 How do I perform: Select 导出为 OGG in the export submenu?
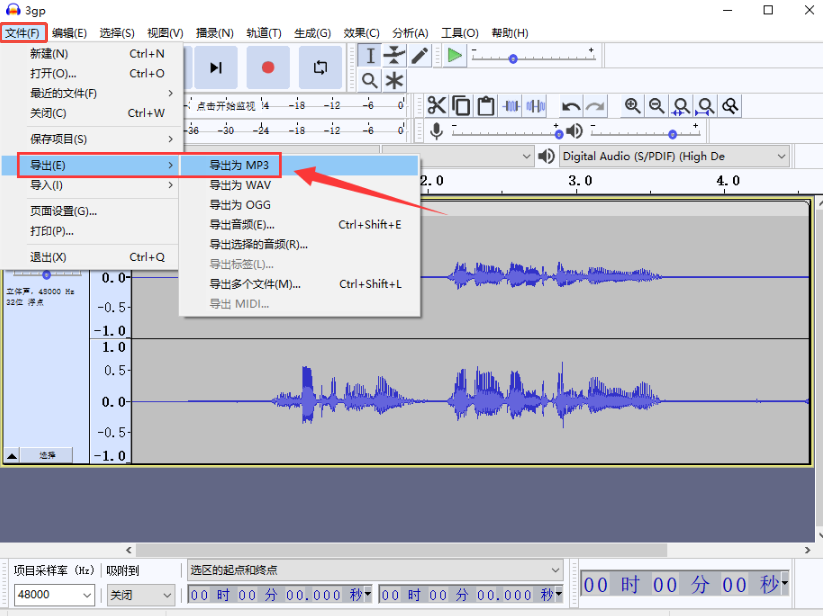299,205
